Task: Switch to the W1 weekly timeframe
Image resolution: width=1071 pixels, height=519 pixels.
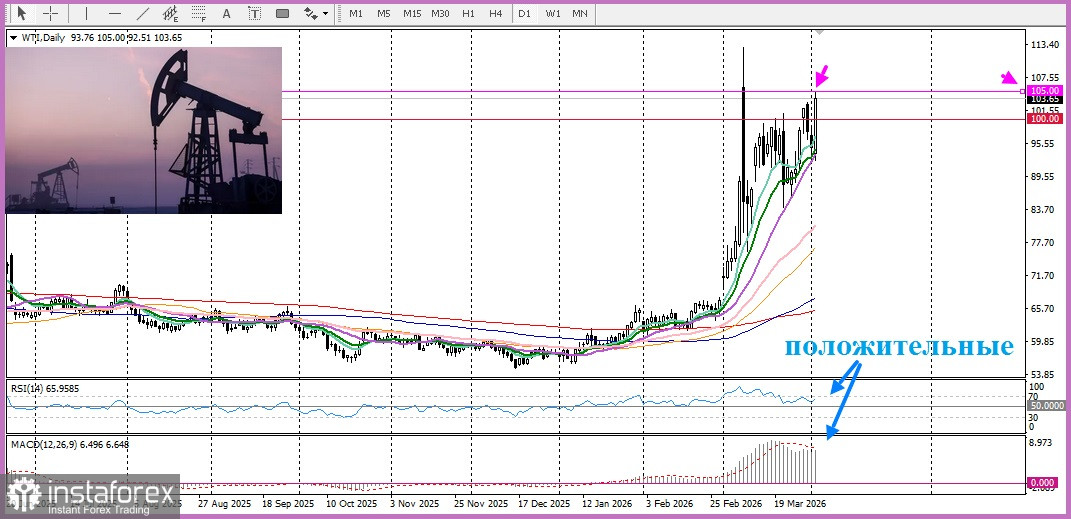Action: click(553, 14)
